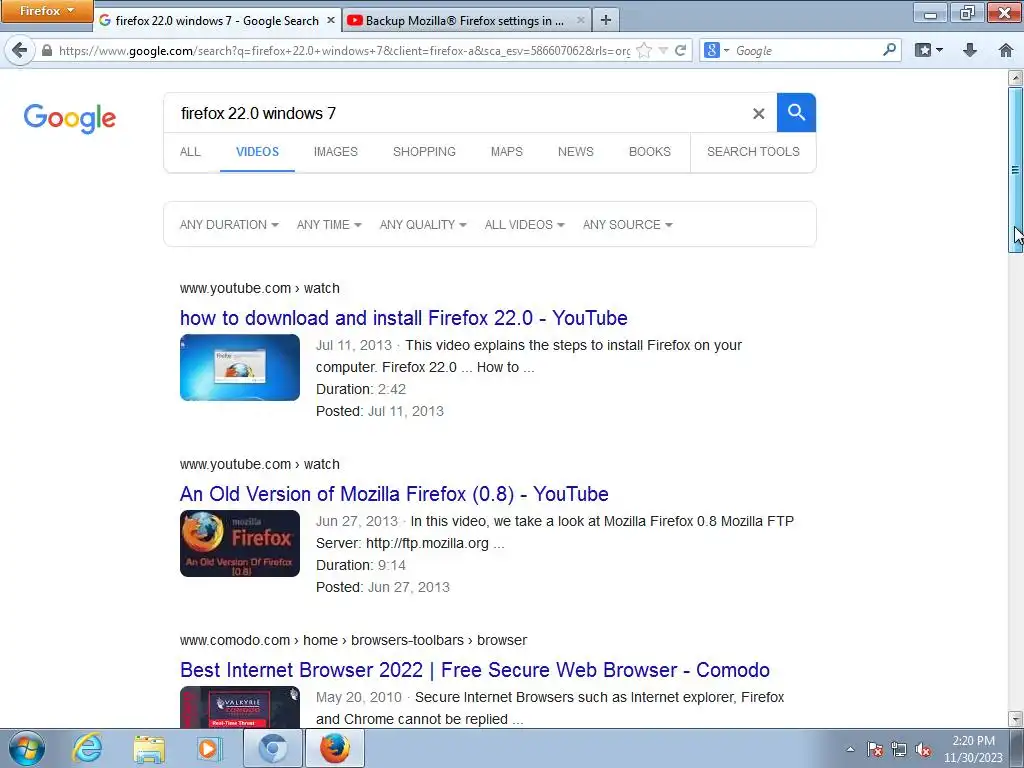Click the 'www.comodo.com › home' breadcrumb
Image resolution: width=1024 pixels, height=768 pixels.
coord(353,640)
